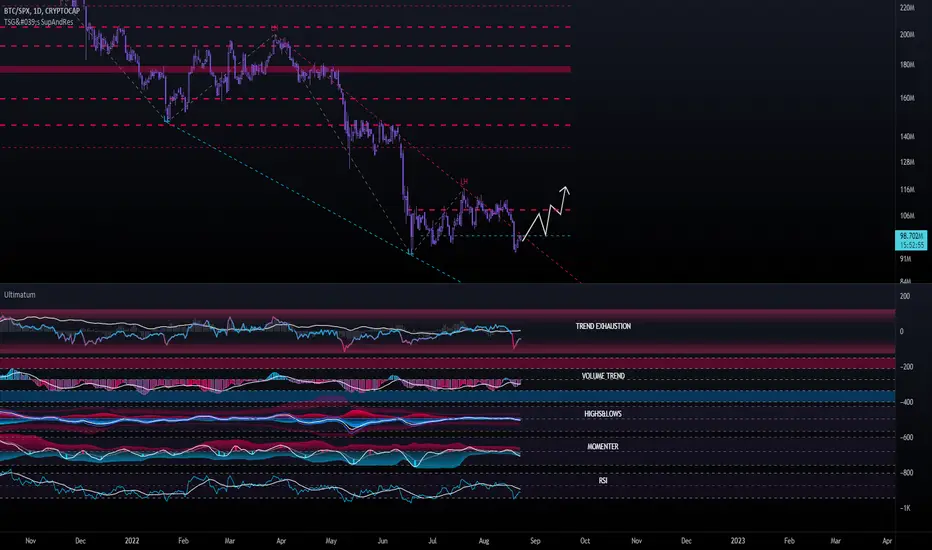Click the -400 value on indicator scale
This screenshot has width=932, height=550.
pyautogui.click(x=906, y=402)
